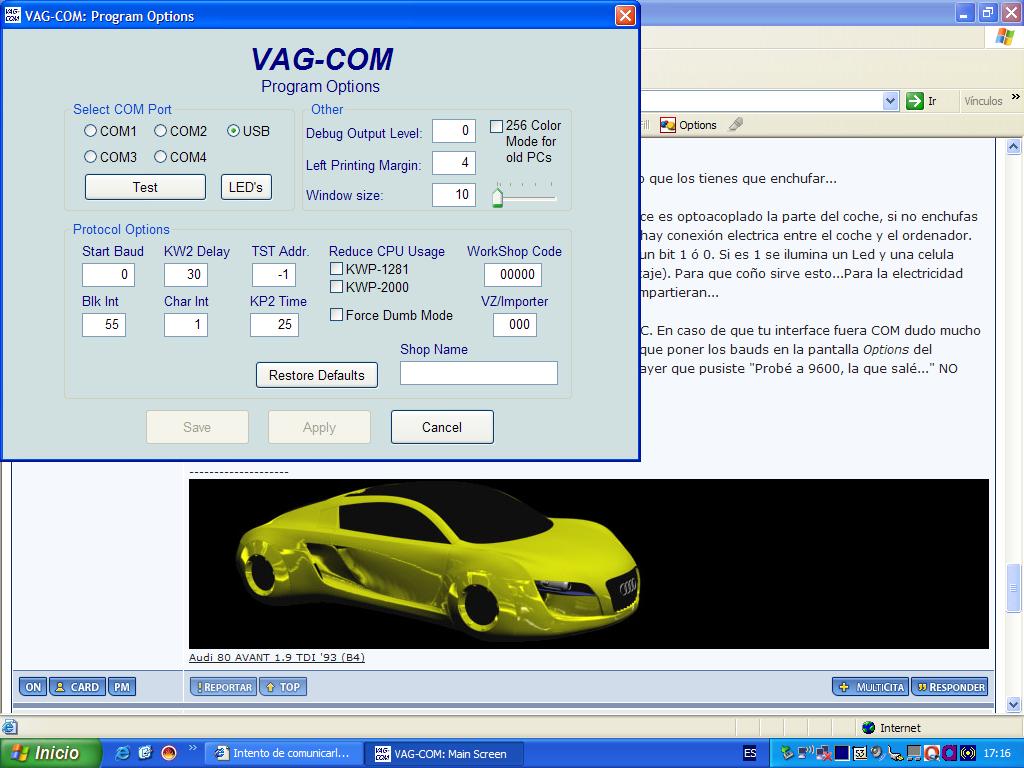
Task: Switch to Intento de comunicarl... taskbar window
Action: click(x=283, y=753)
